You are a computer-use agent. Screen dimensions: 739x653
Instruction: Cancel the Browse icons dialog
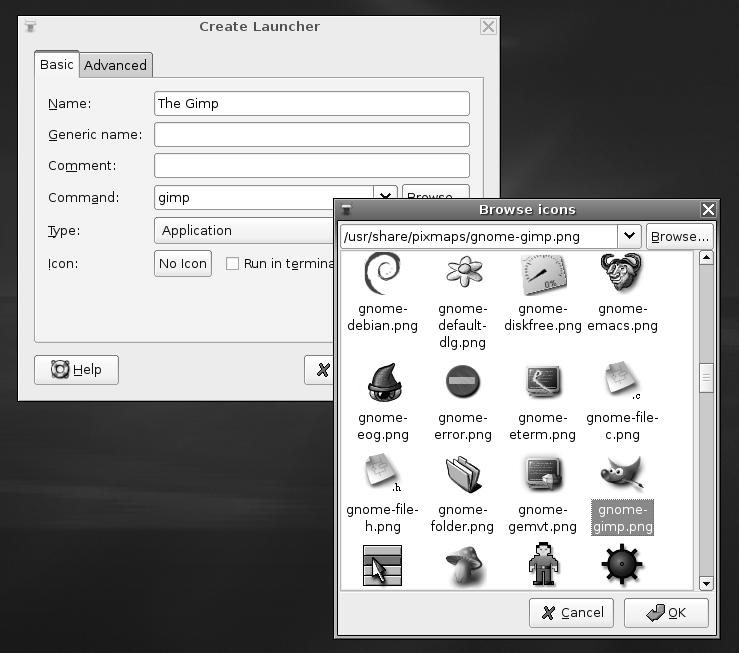[x=572, y=613]
